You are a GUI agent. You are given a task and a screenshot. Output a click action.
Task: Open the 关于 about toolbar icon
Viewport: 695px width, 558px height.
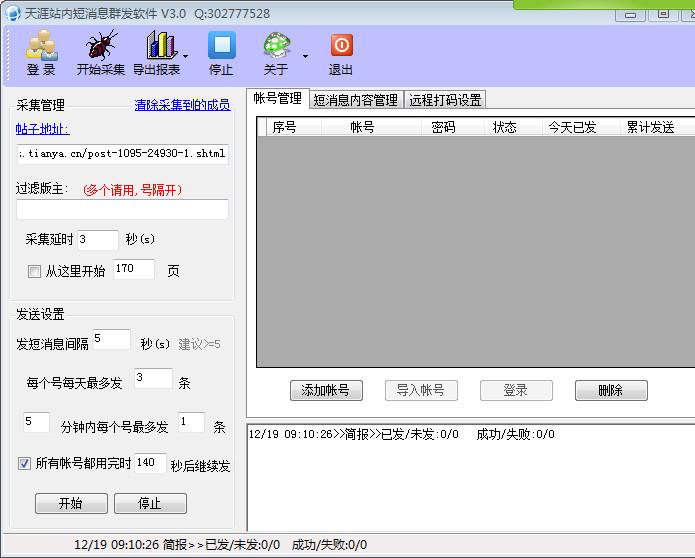(x=276, y=47)
